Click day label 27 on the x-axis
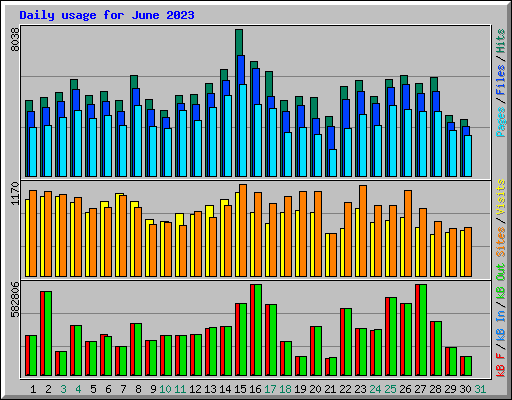This screenshot has width=512, height=400. click(x=420, y=389)
